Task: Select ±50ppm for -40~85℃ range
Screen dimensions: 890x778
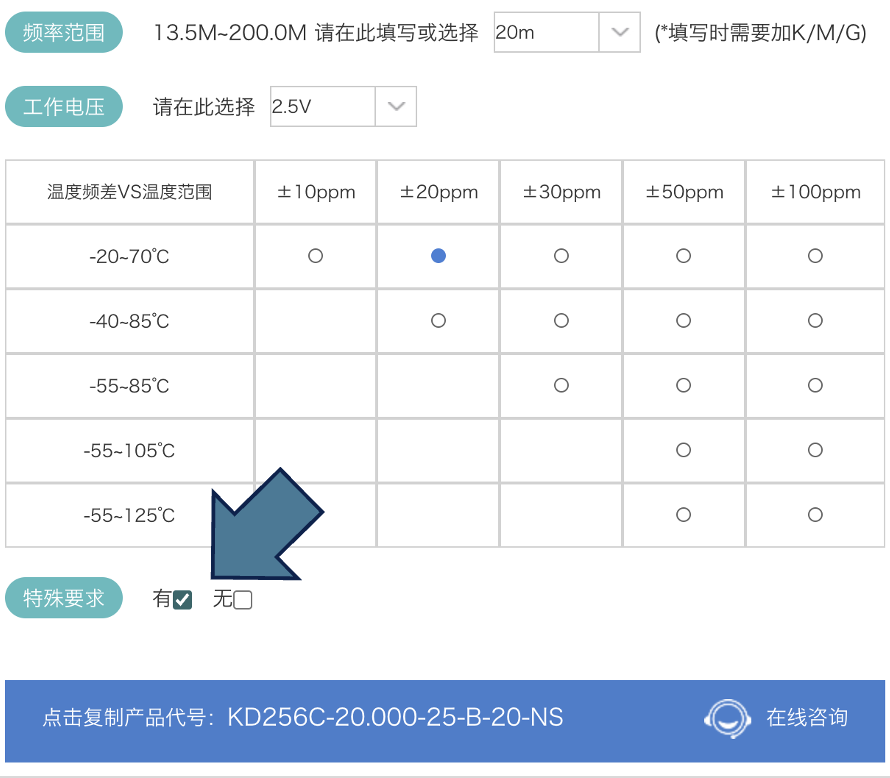Action: click(x=684, y=321)
